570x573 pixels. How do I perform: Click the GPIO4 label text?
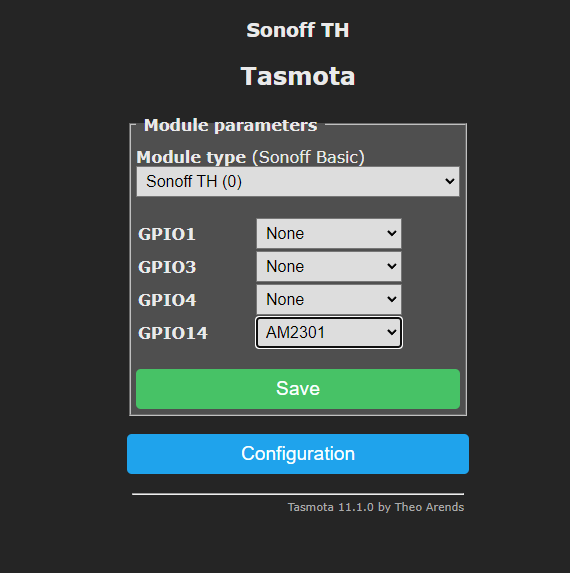point(167,300)
